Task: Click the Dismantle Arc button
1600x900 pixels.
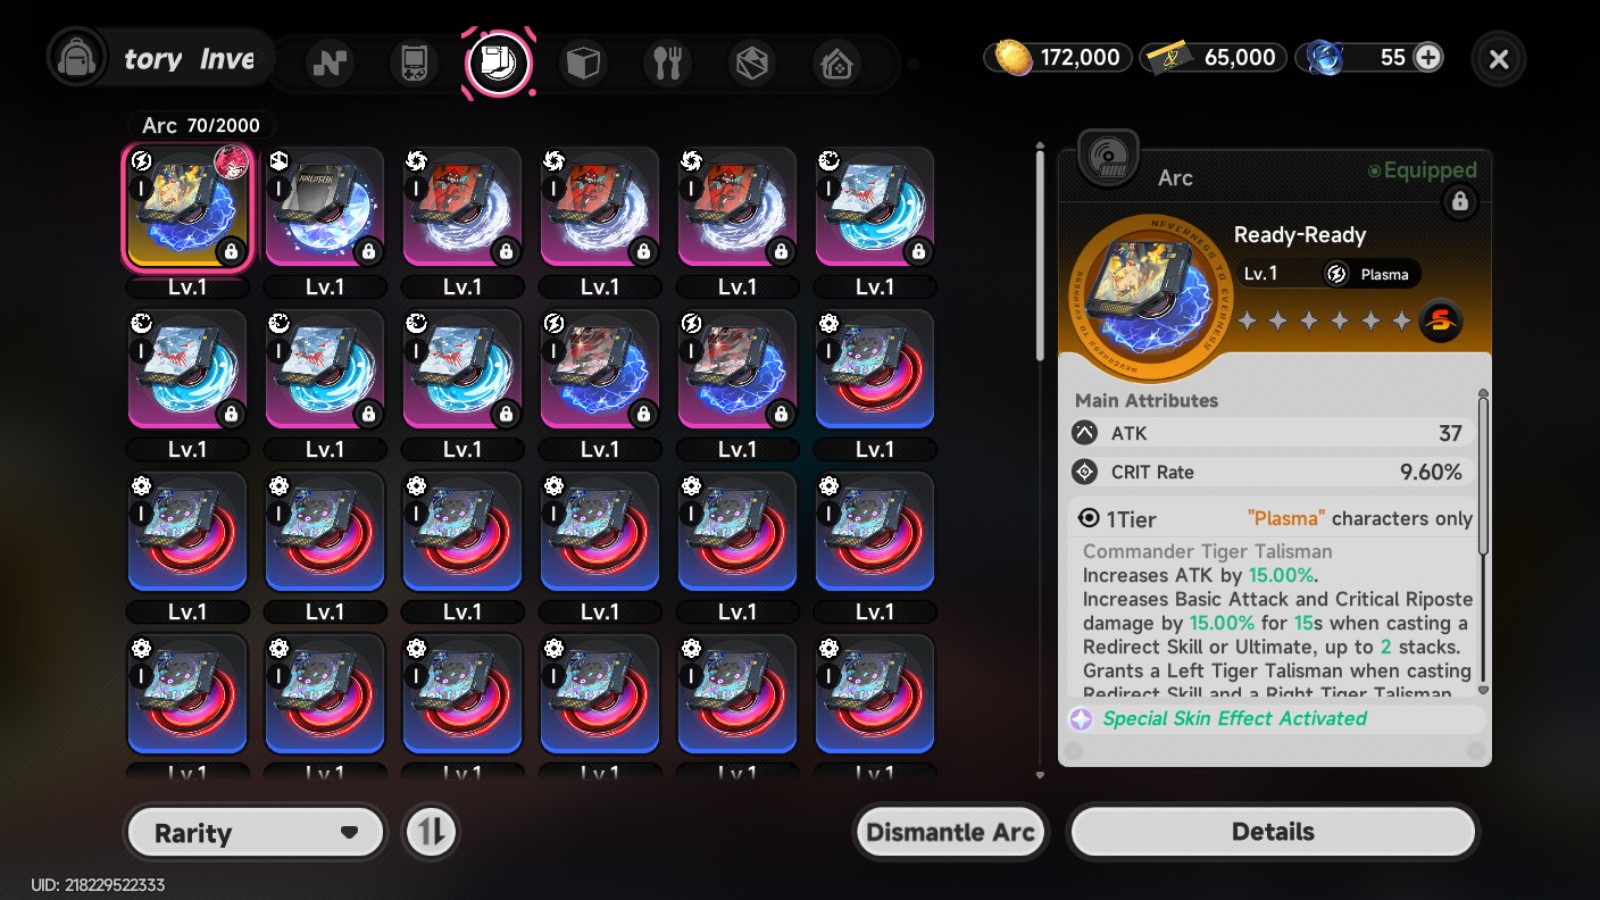Action: coord(950,832)
